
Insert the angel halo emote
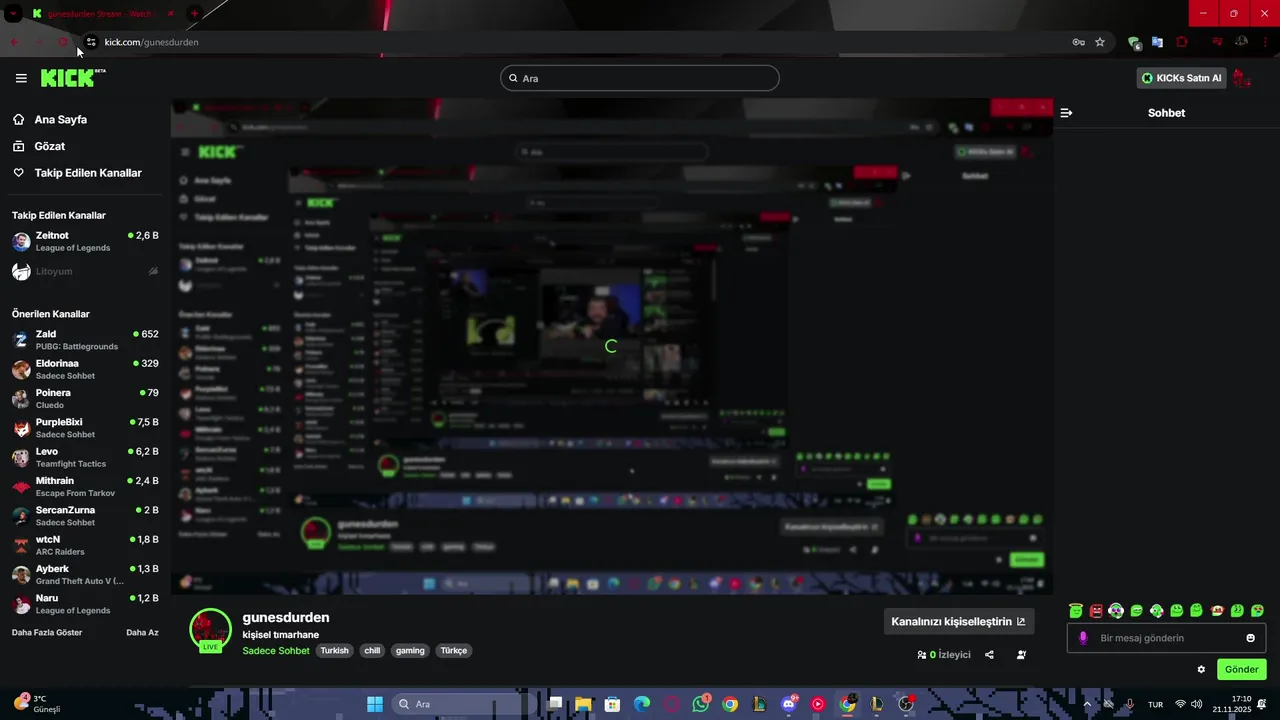click(x=1076, y=611)
